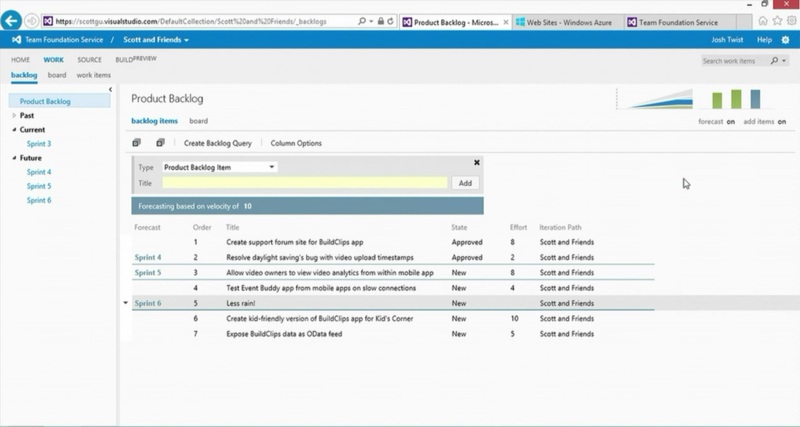Select the backlog sub-navigation tab
Screen dimensions: 800x427
pyautogui.click(x=24, y=75)
